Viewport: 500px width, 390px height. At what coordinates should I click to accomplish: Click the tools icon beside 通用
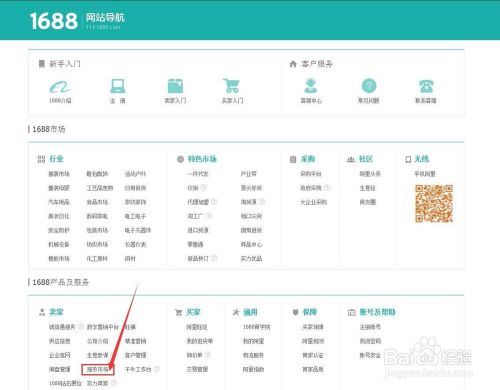[x=236, y=312]
